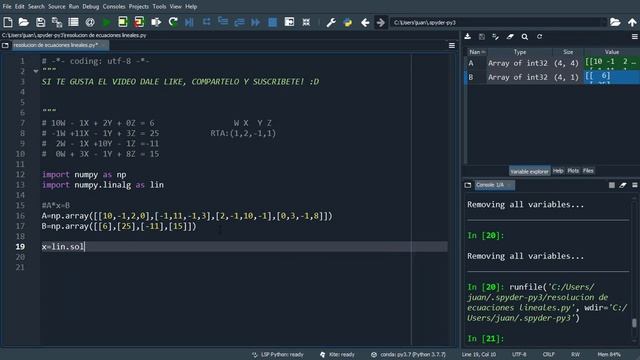This screenshot has height=360, width=640.
Task: Open editor pane options hamburger menu
Action: tap(452, 45)
